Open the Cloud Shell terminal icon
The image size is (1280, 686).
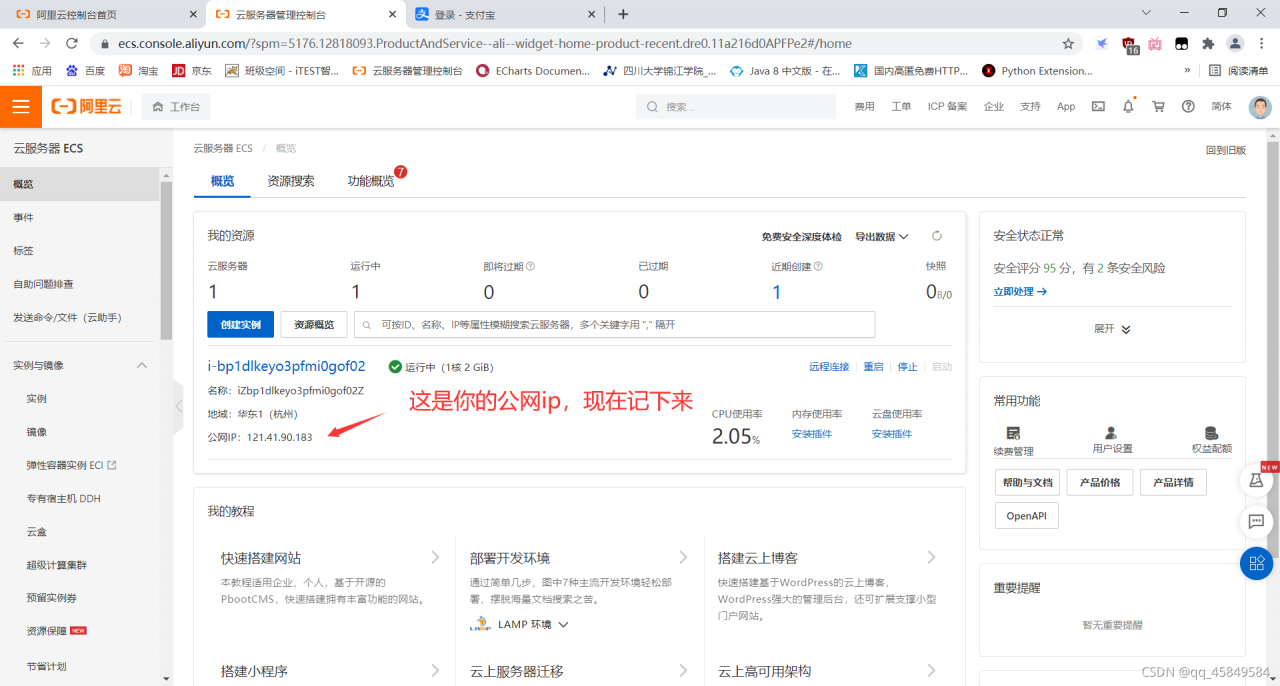click(x=1098, y=106)
